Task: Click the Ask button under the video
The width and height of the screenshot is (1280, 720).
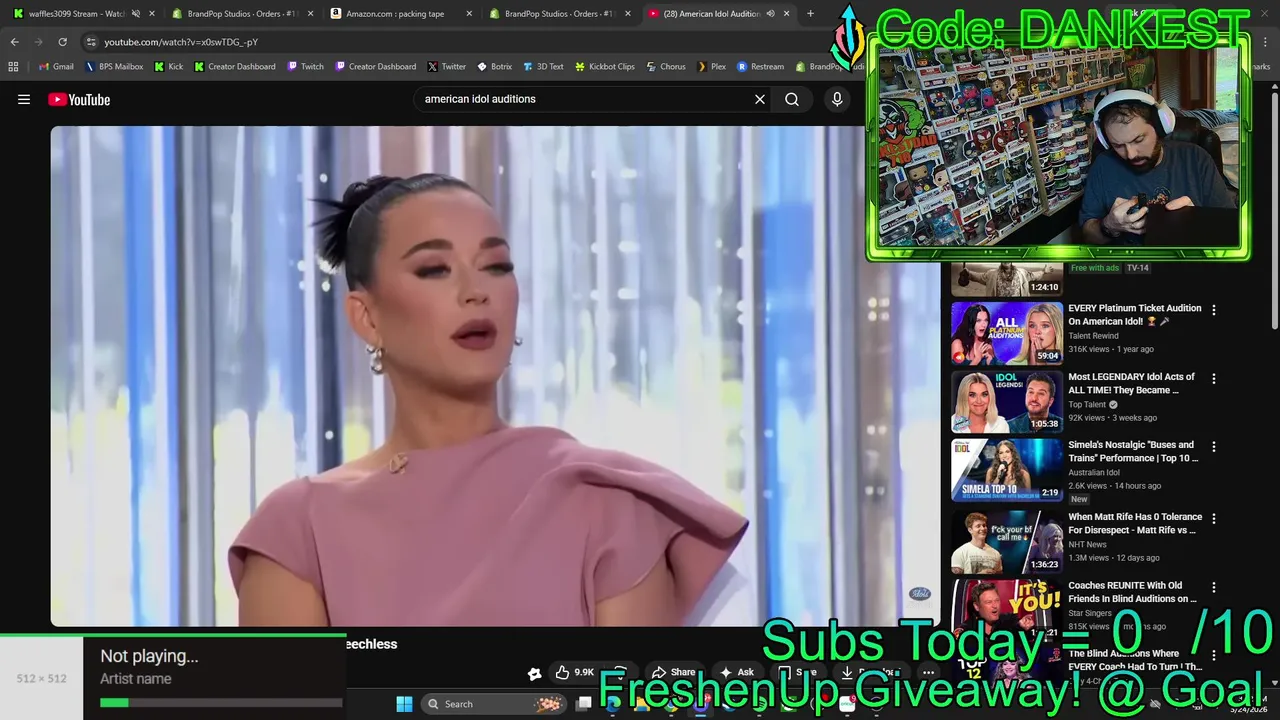Action: click(737, 673)
